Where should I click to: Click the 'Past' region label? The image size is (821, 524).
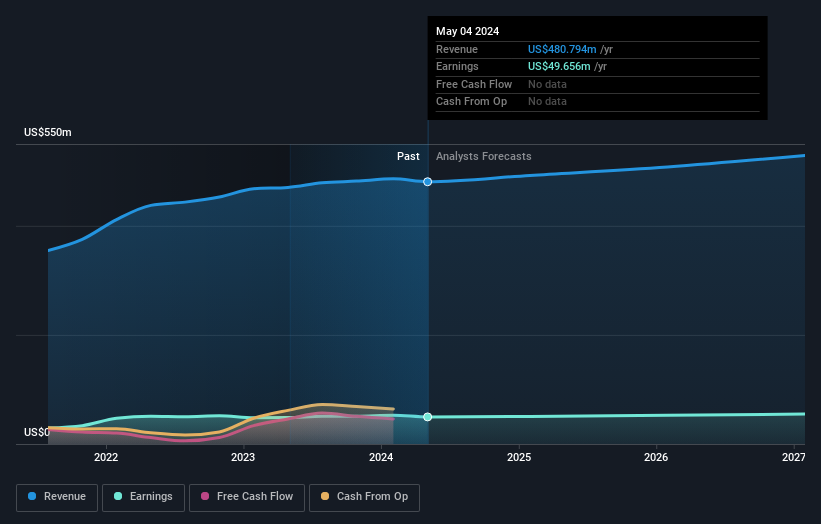click(x=408, y=156)
